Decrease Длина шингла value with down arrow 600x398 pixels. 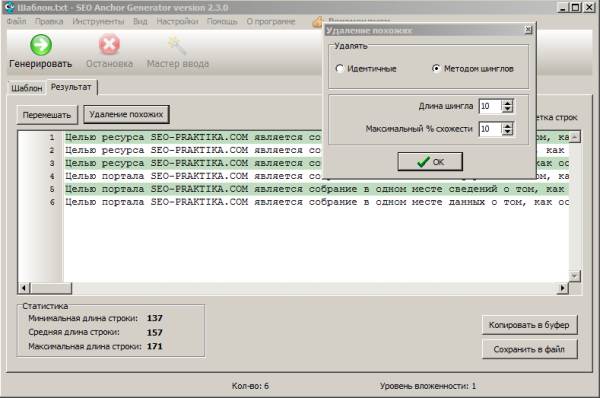pyautogui.click(x=507, y=109)
